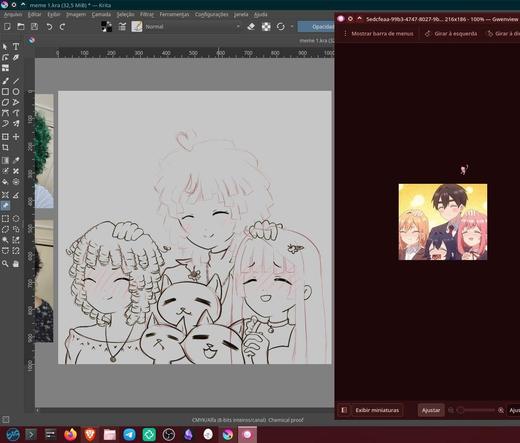The width and height of the screenshot is (520, 443).
Task: Select the Line tool
Action: 16,81
